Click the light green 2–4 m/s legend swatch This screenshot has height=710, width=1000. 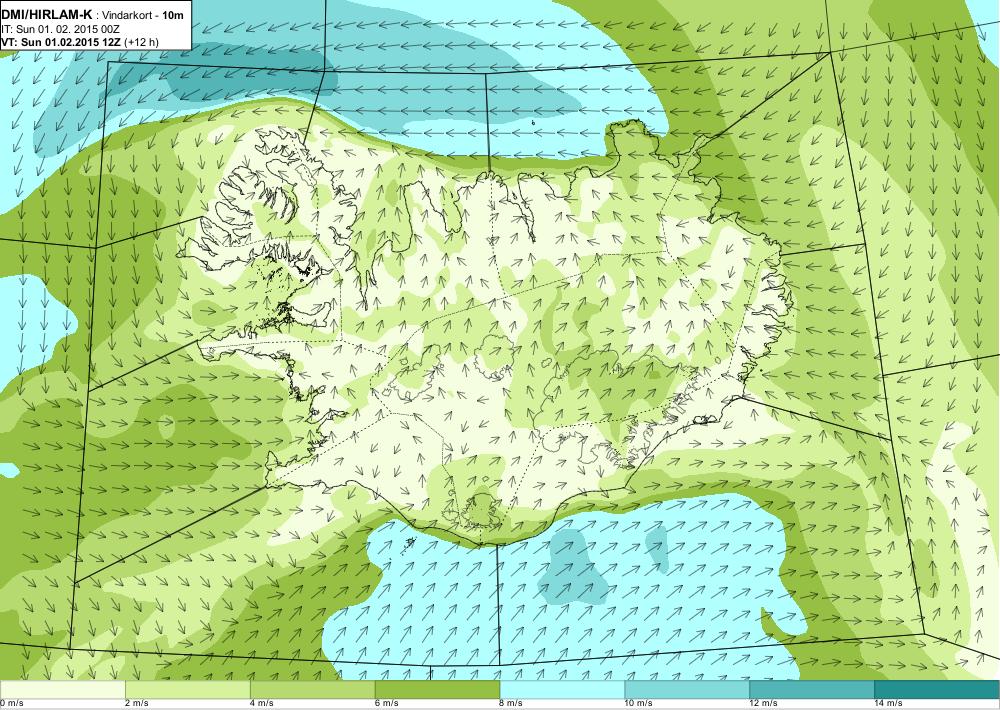click(x=188, y=689)
